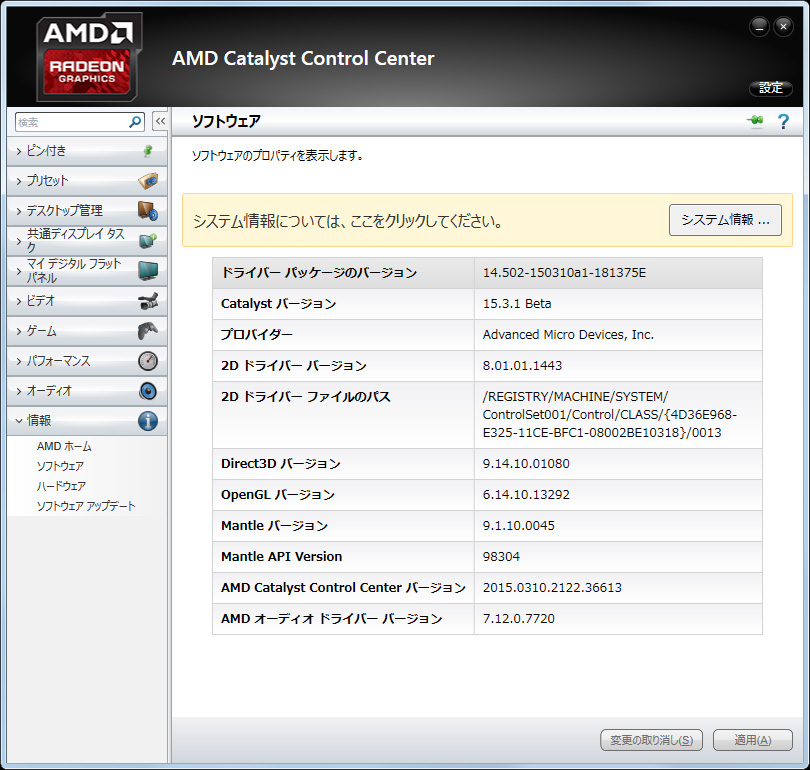
Task: Pin this page using green pushpin icon
Action: [755, 121]
